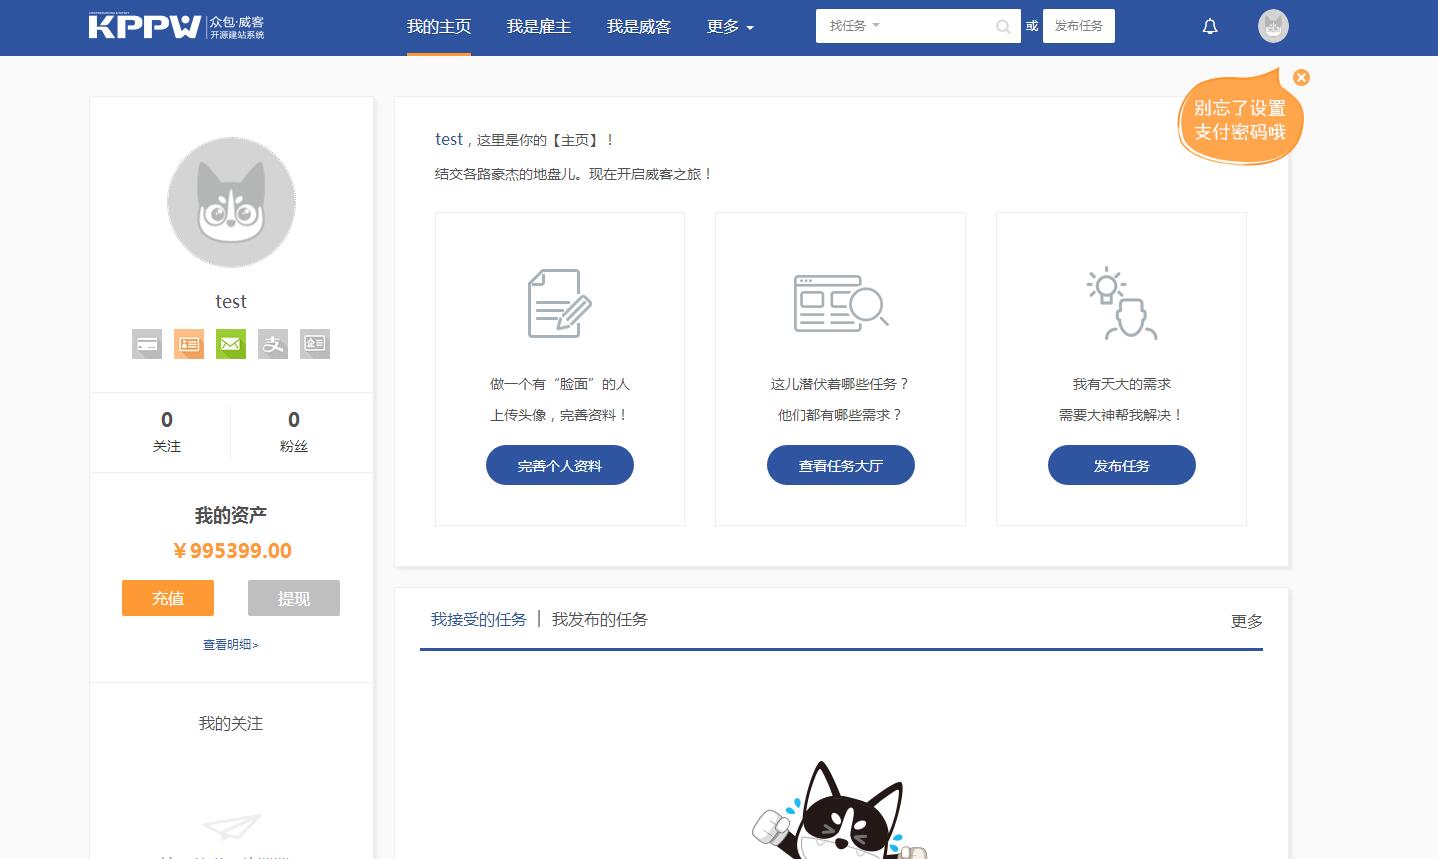The image size is (1438, 859).
Task: Switch to 我发布的任务 tab
Action: coord(600,620)
